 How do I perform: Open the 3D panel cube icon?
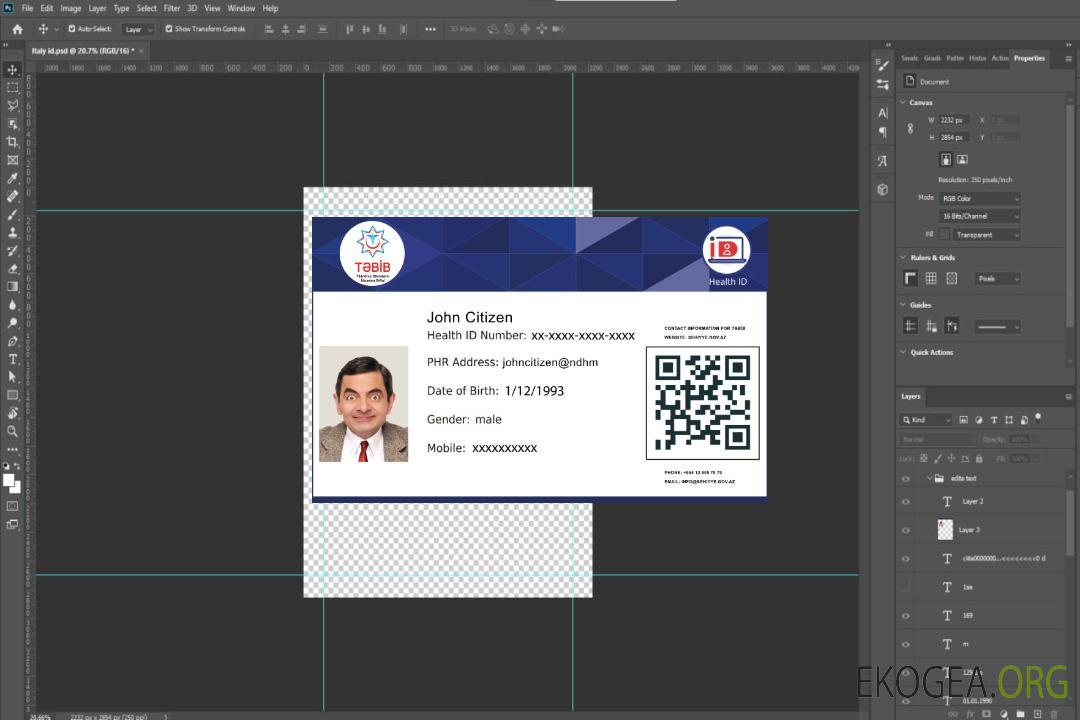pos(882,189)
